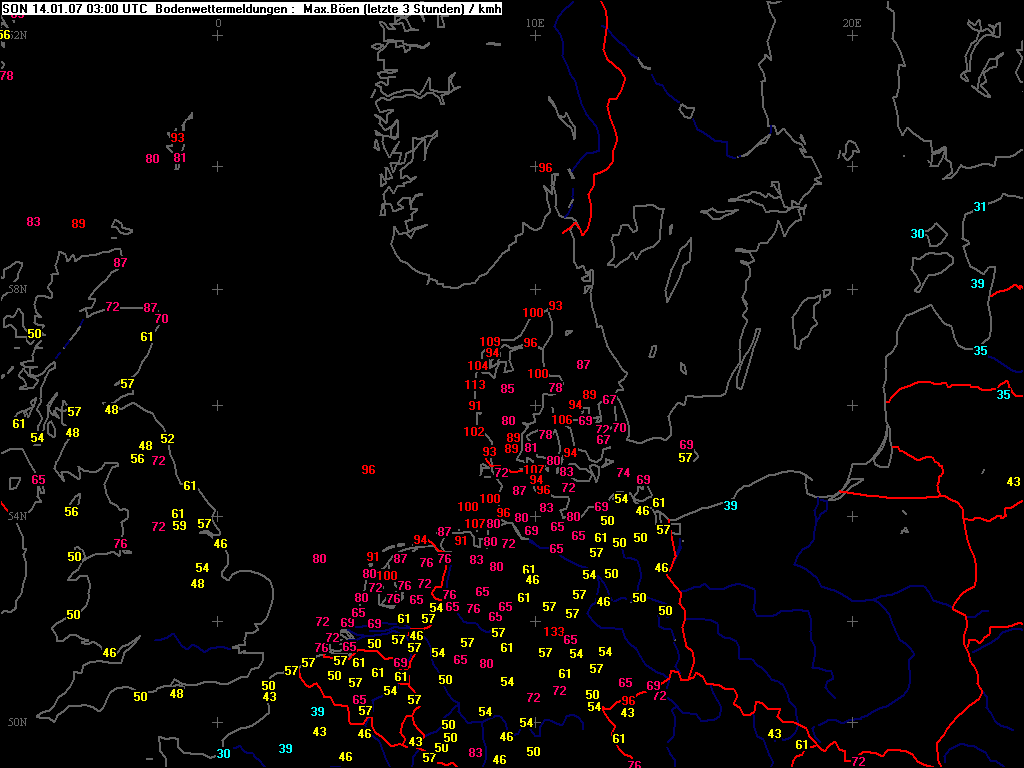This screenshot has width=1024, height=768.
Task: Select the yellow 52 reading in Scotland
Action: pyautogui.click(x=167, y=439)
